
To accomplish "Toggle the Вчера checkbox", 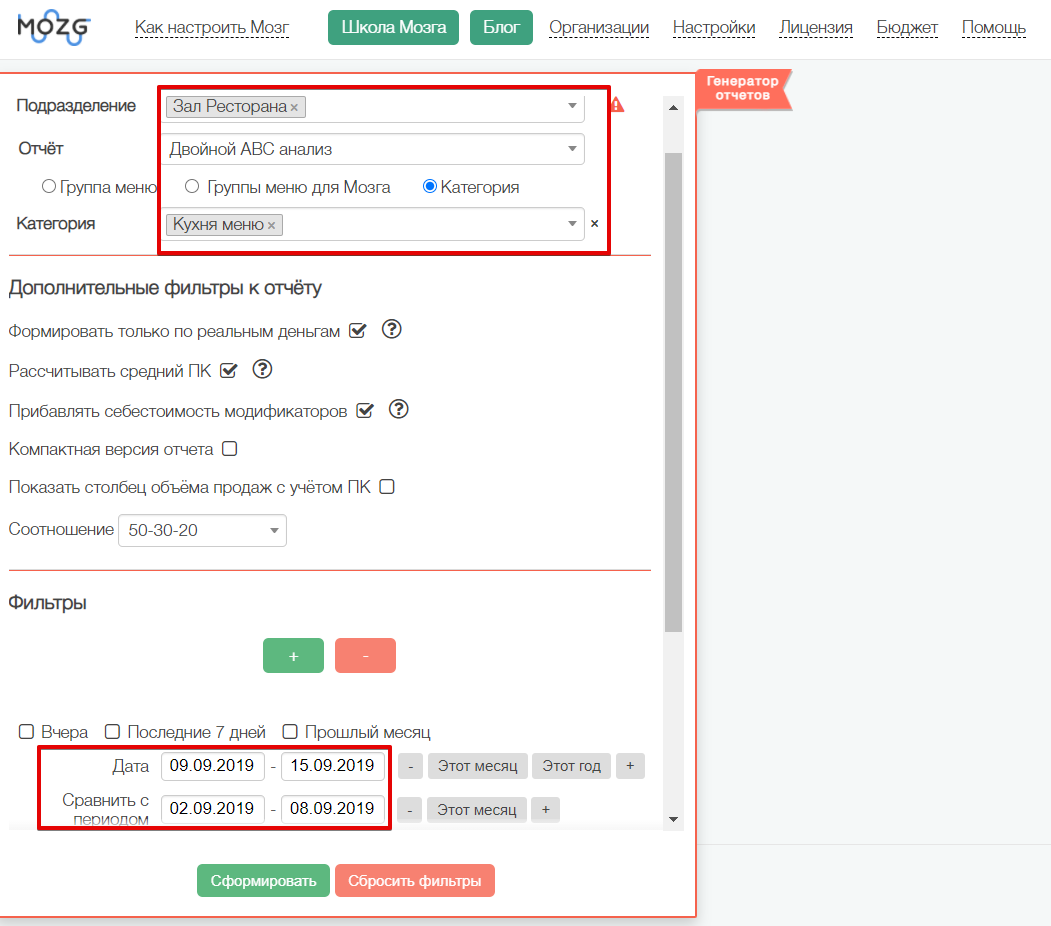I will click(x=27, y=732).
